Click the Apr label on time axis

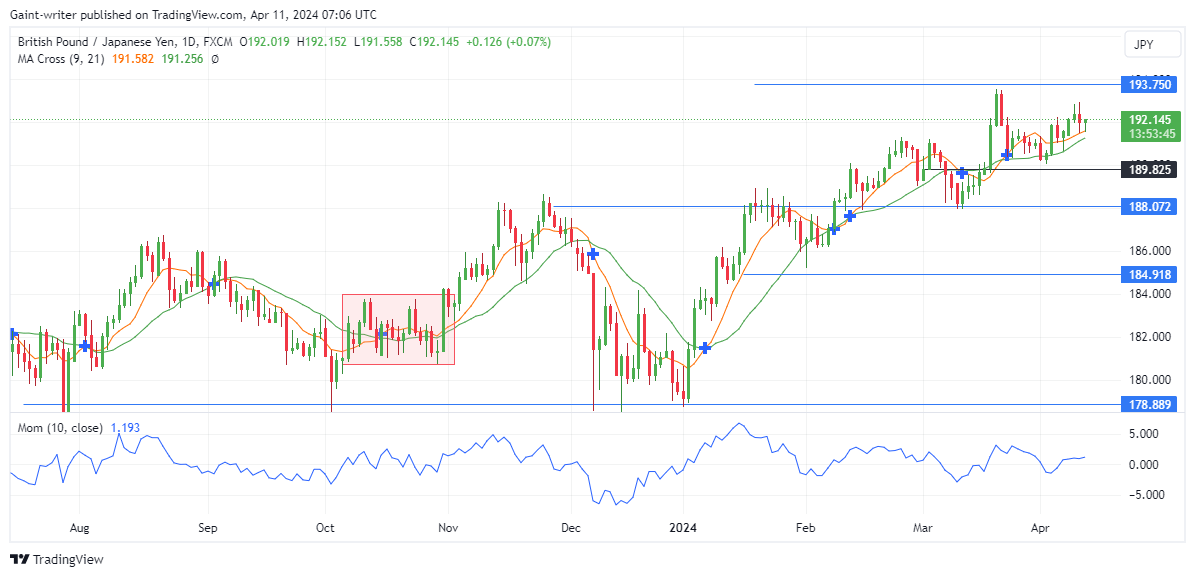coord(1040,527)
